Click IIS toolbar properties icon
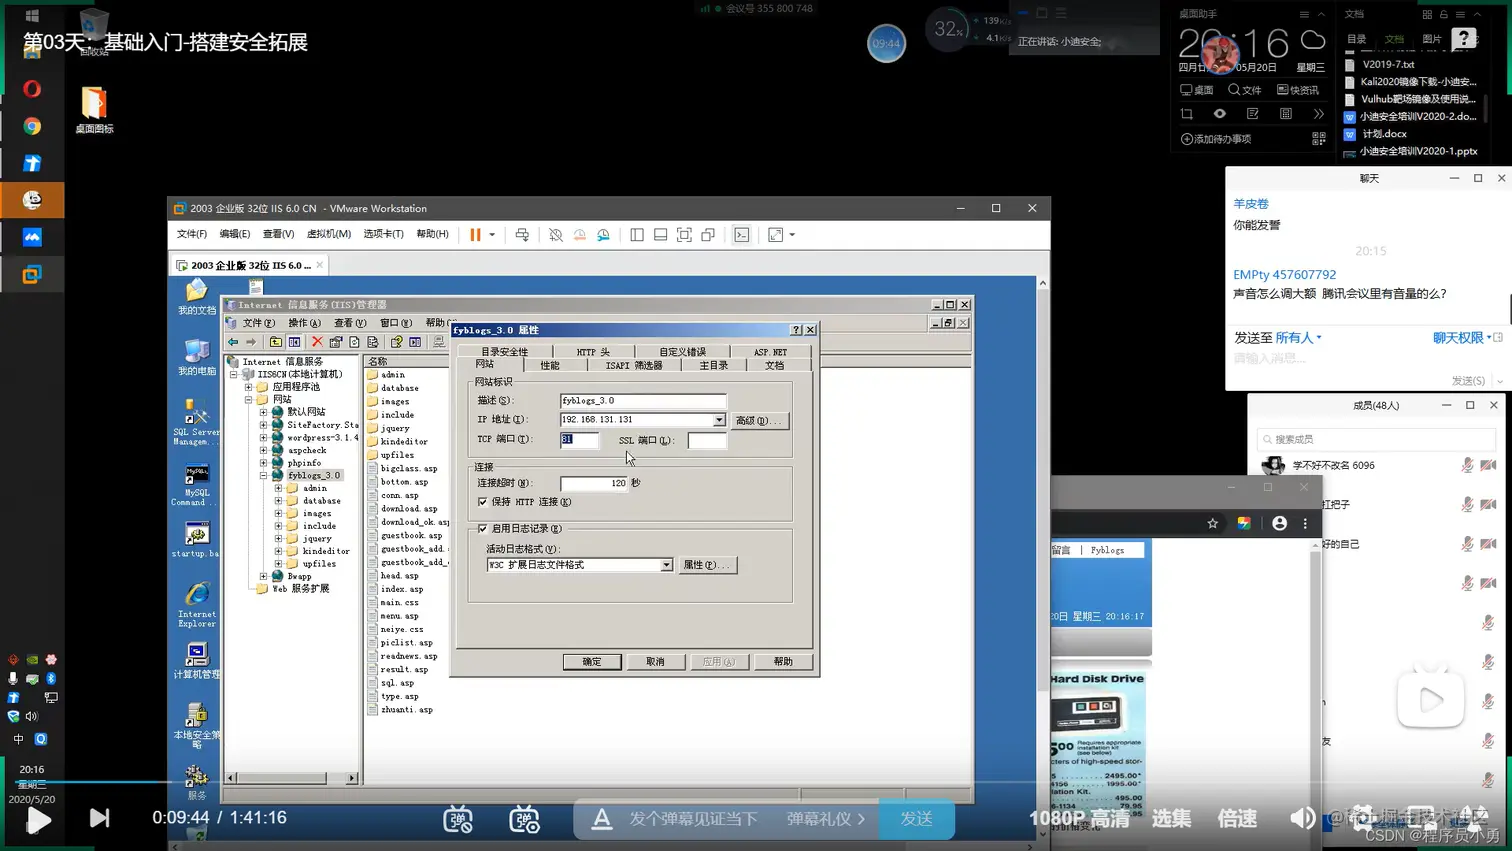 (x=336, y=342)
